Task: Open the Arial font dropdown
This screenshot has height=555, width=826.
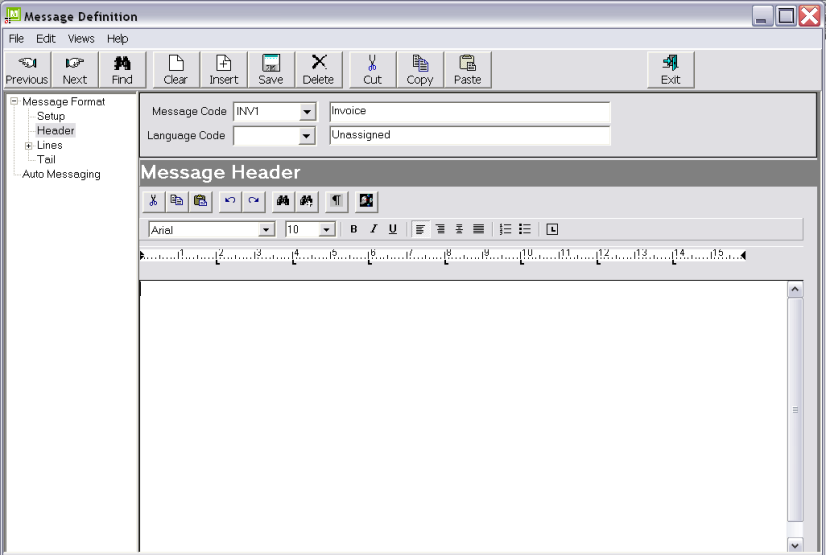Action: pyautogui.click(x=266, y=230)
